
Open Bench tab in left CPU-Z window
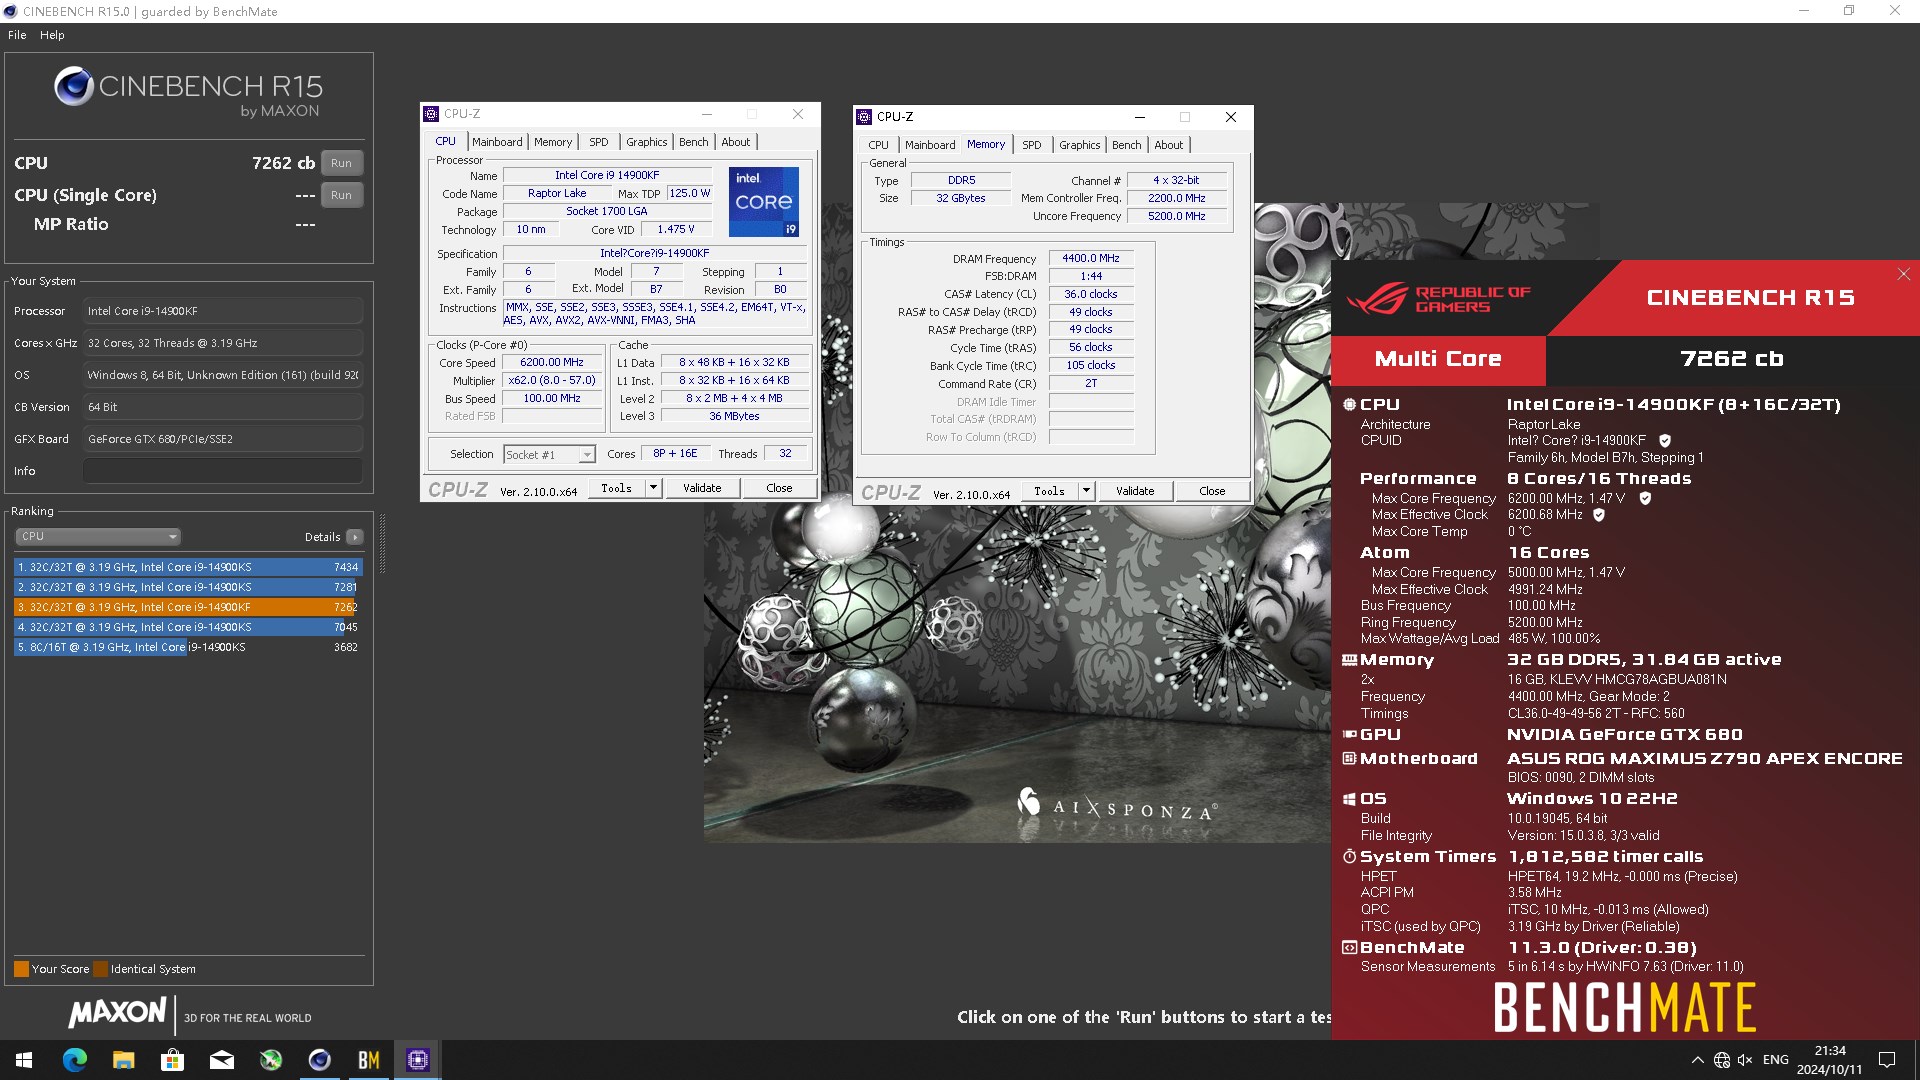click(693, 142)
